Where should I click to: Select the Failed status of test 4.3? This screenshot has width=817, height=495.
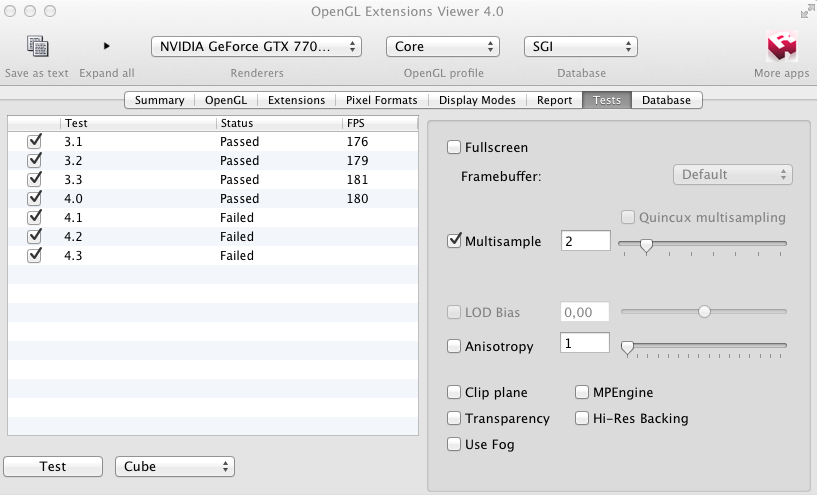click(x=237, y=256)
